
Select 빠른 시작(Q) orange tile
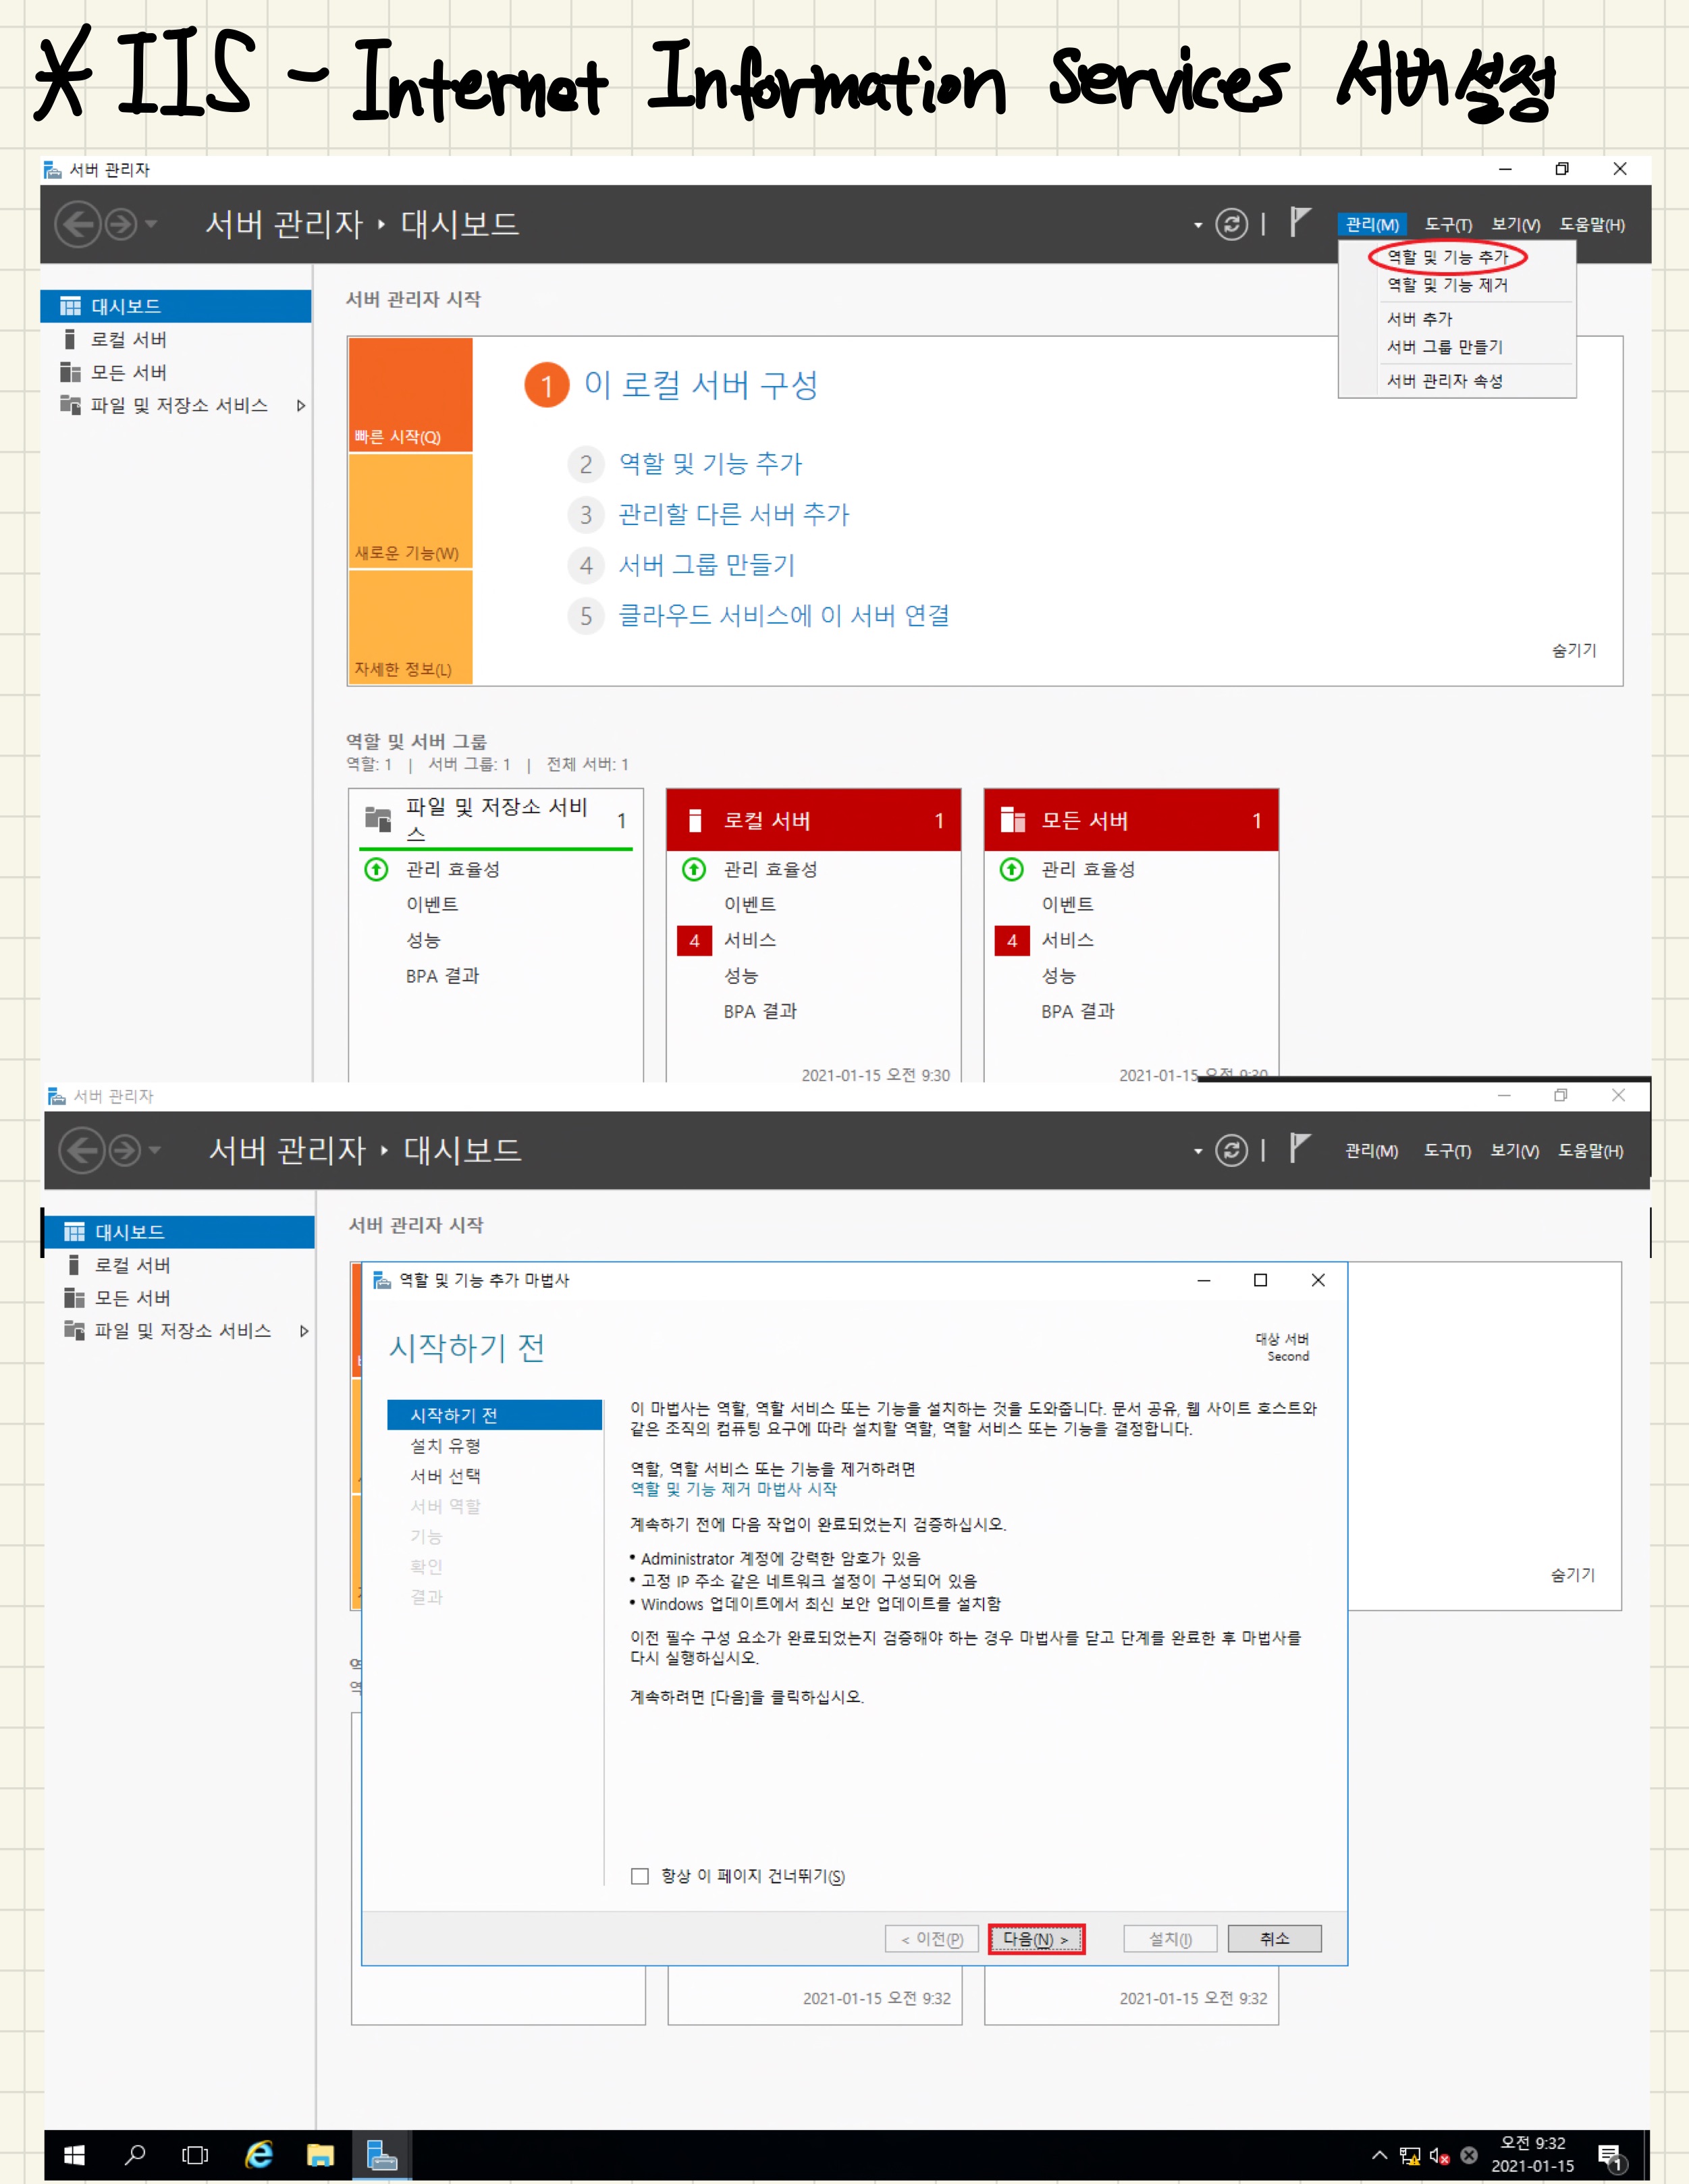tap(410, 395)
